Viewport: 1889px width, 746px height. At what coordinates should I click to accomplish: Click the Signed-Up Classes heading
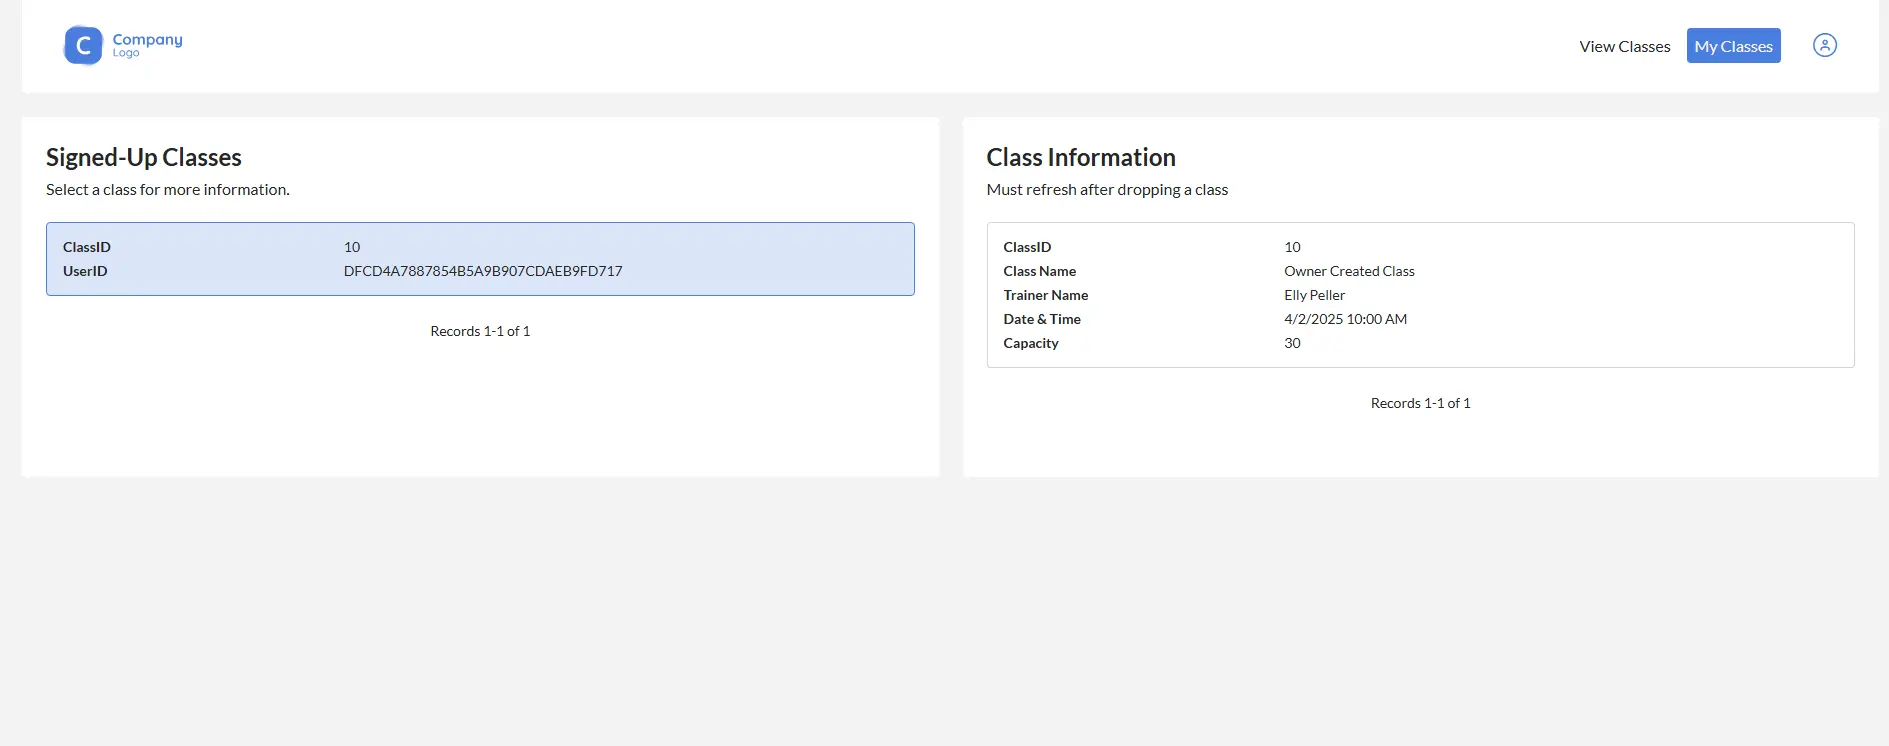pyautogui.click(x=144, y=158)
